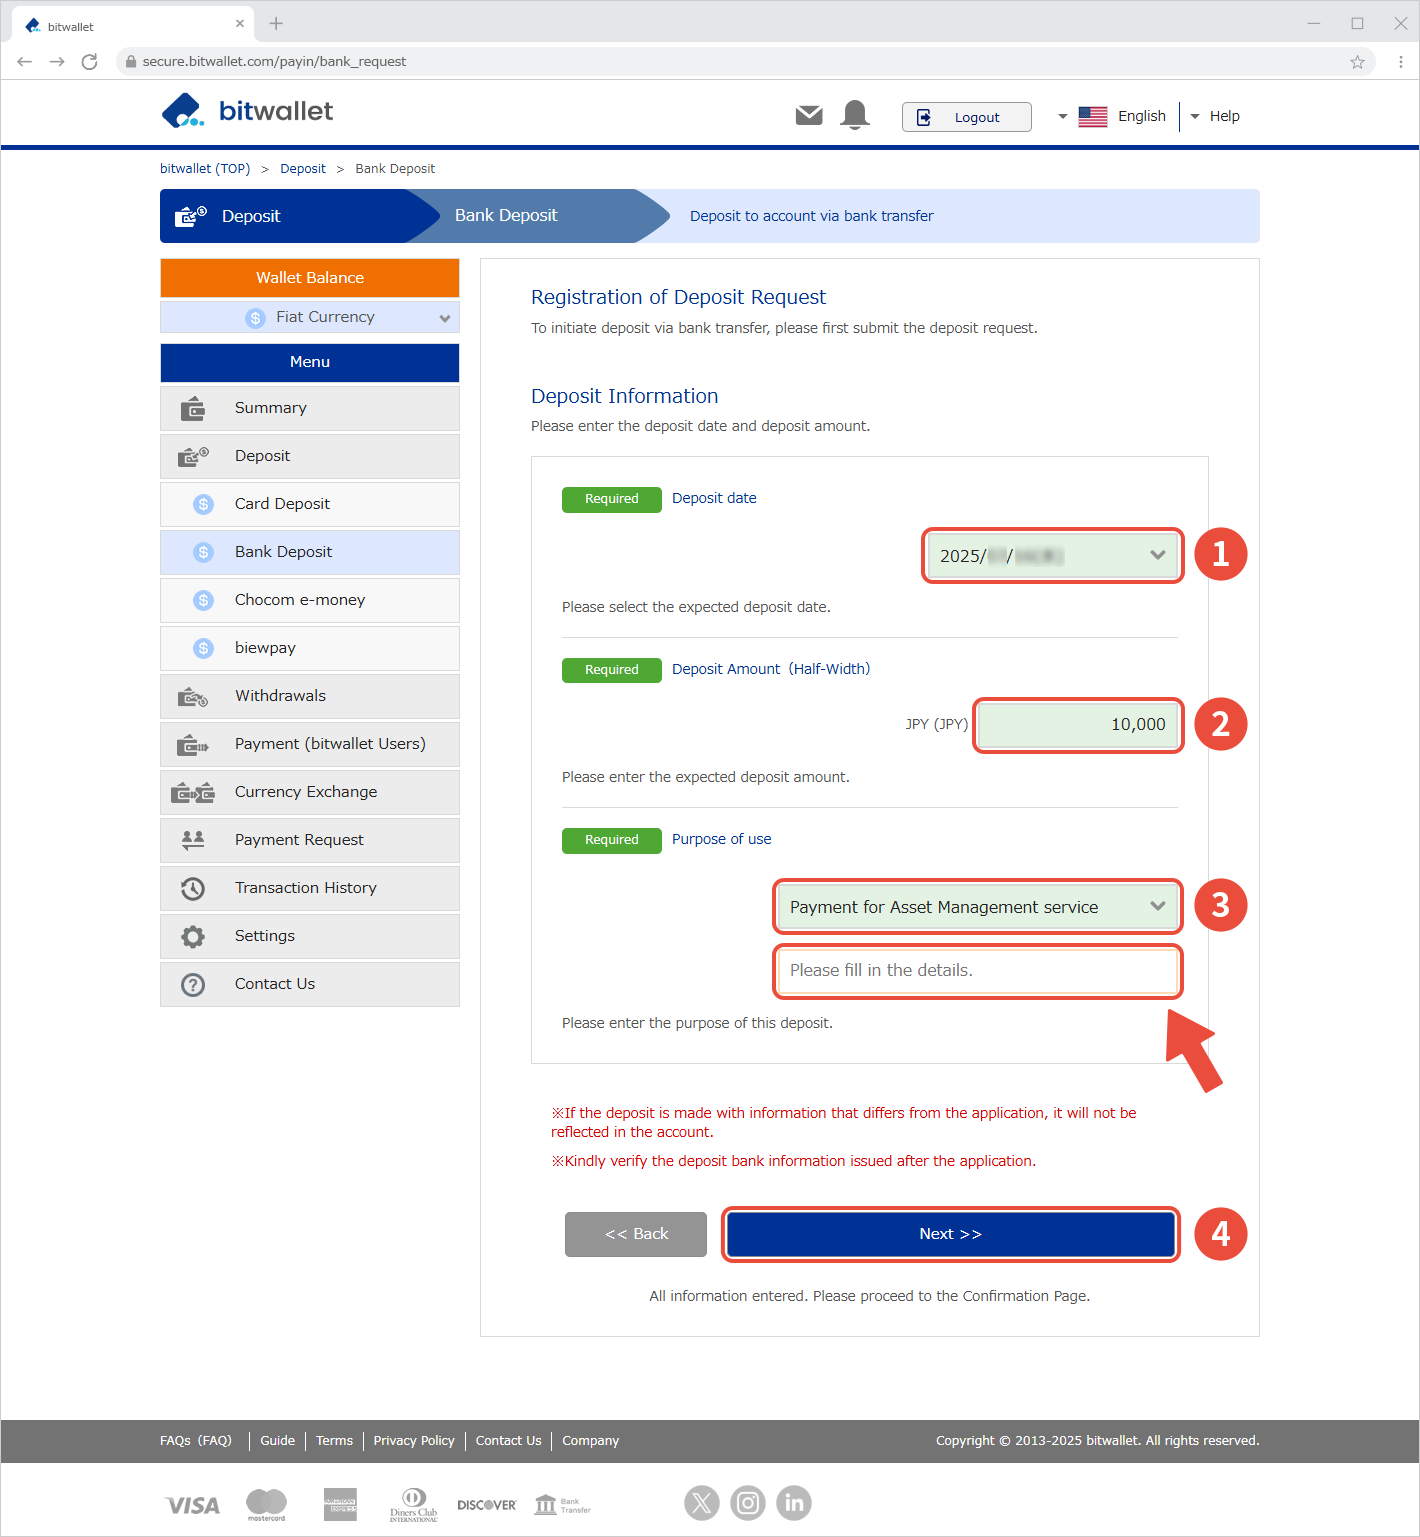Expand Fiat Currency wallet balance selector
This screenshot has width=1420, height=1537.
(x=310, y=317)
